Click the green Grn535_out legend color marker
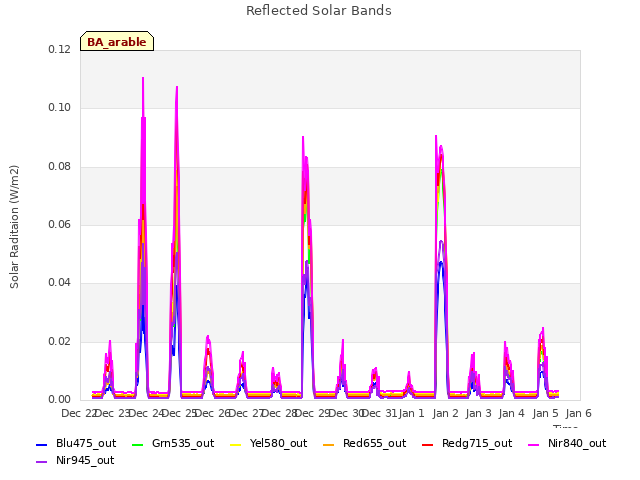This screenshot has width=640, height=480. [138, 444]
